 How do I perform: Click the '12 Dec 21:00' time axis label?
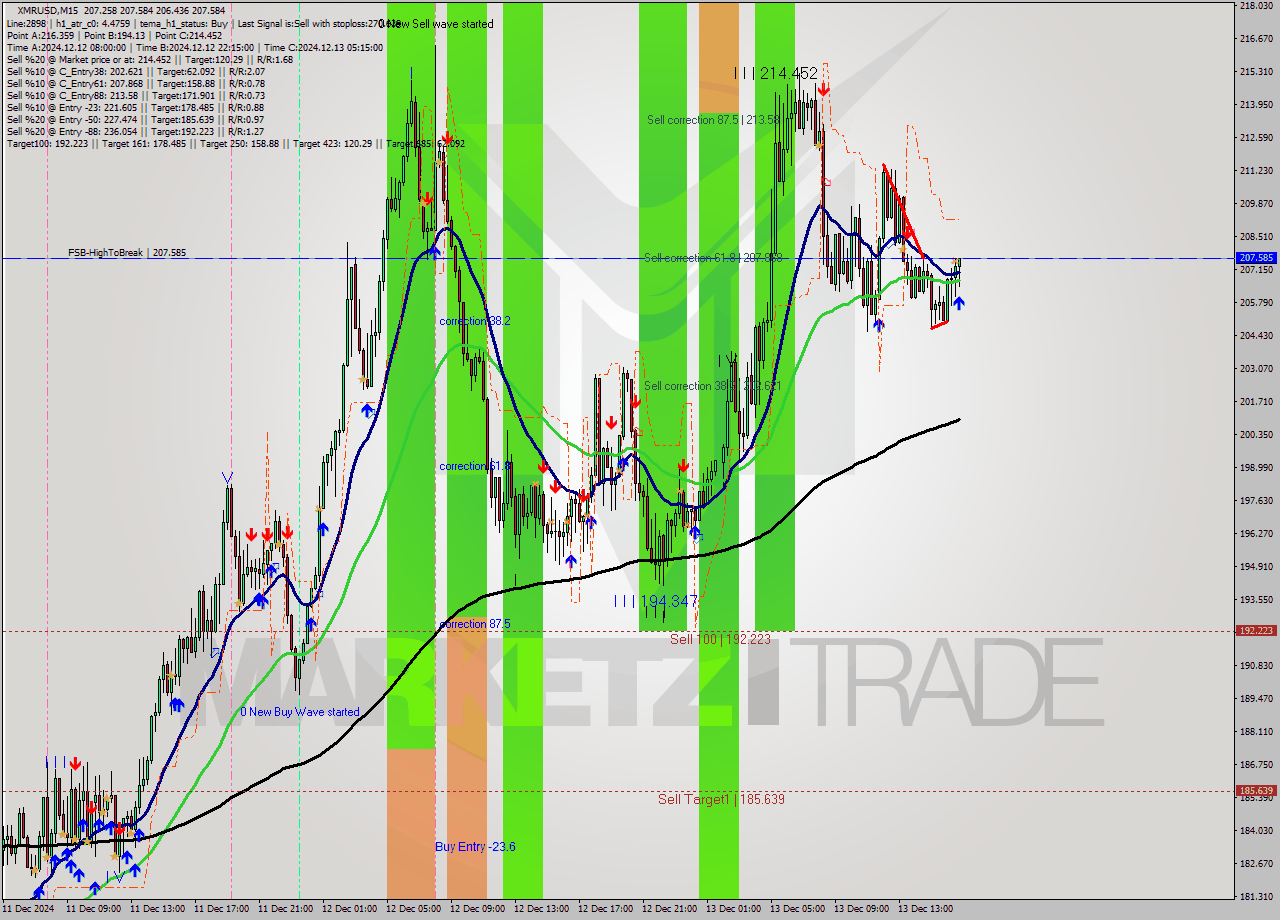coord(668,909)
